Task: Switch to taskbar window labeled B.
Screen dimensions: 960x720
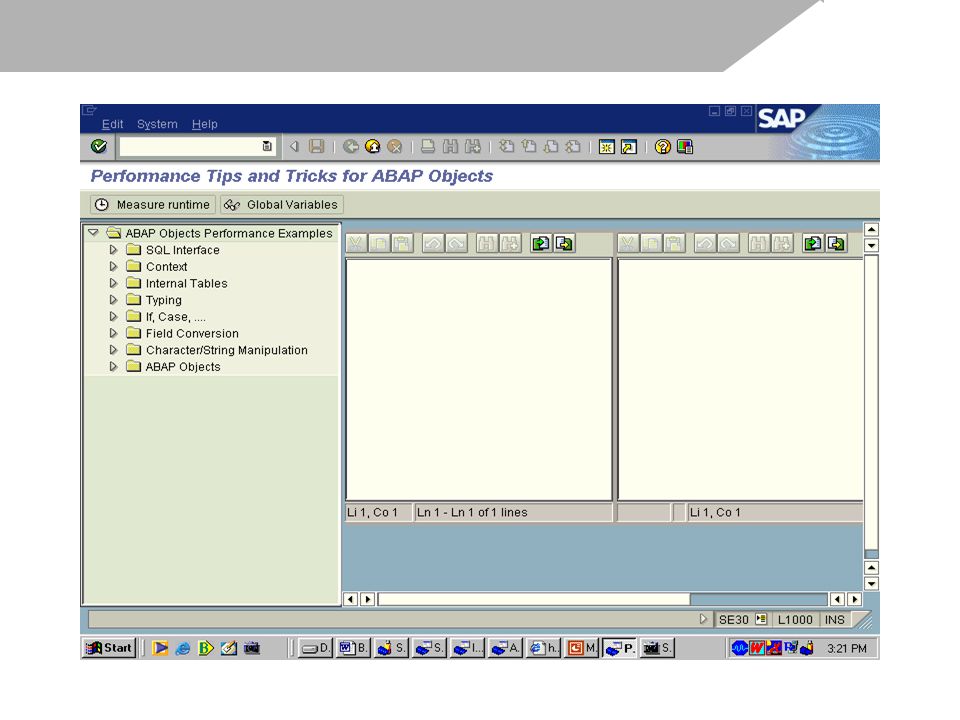Action: pyautogui.click(x=353, y=648)
